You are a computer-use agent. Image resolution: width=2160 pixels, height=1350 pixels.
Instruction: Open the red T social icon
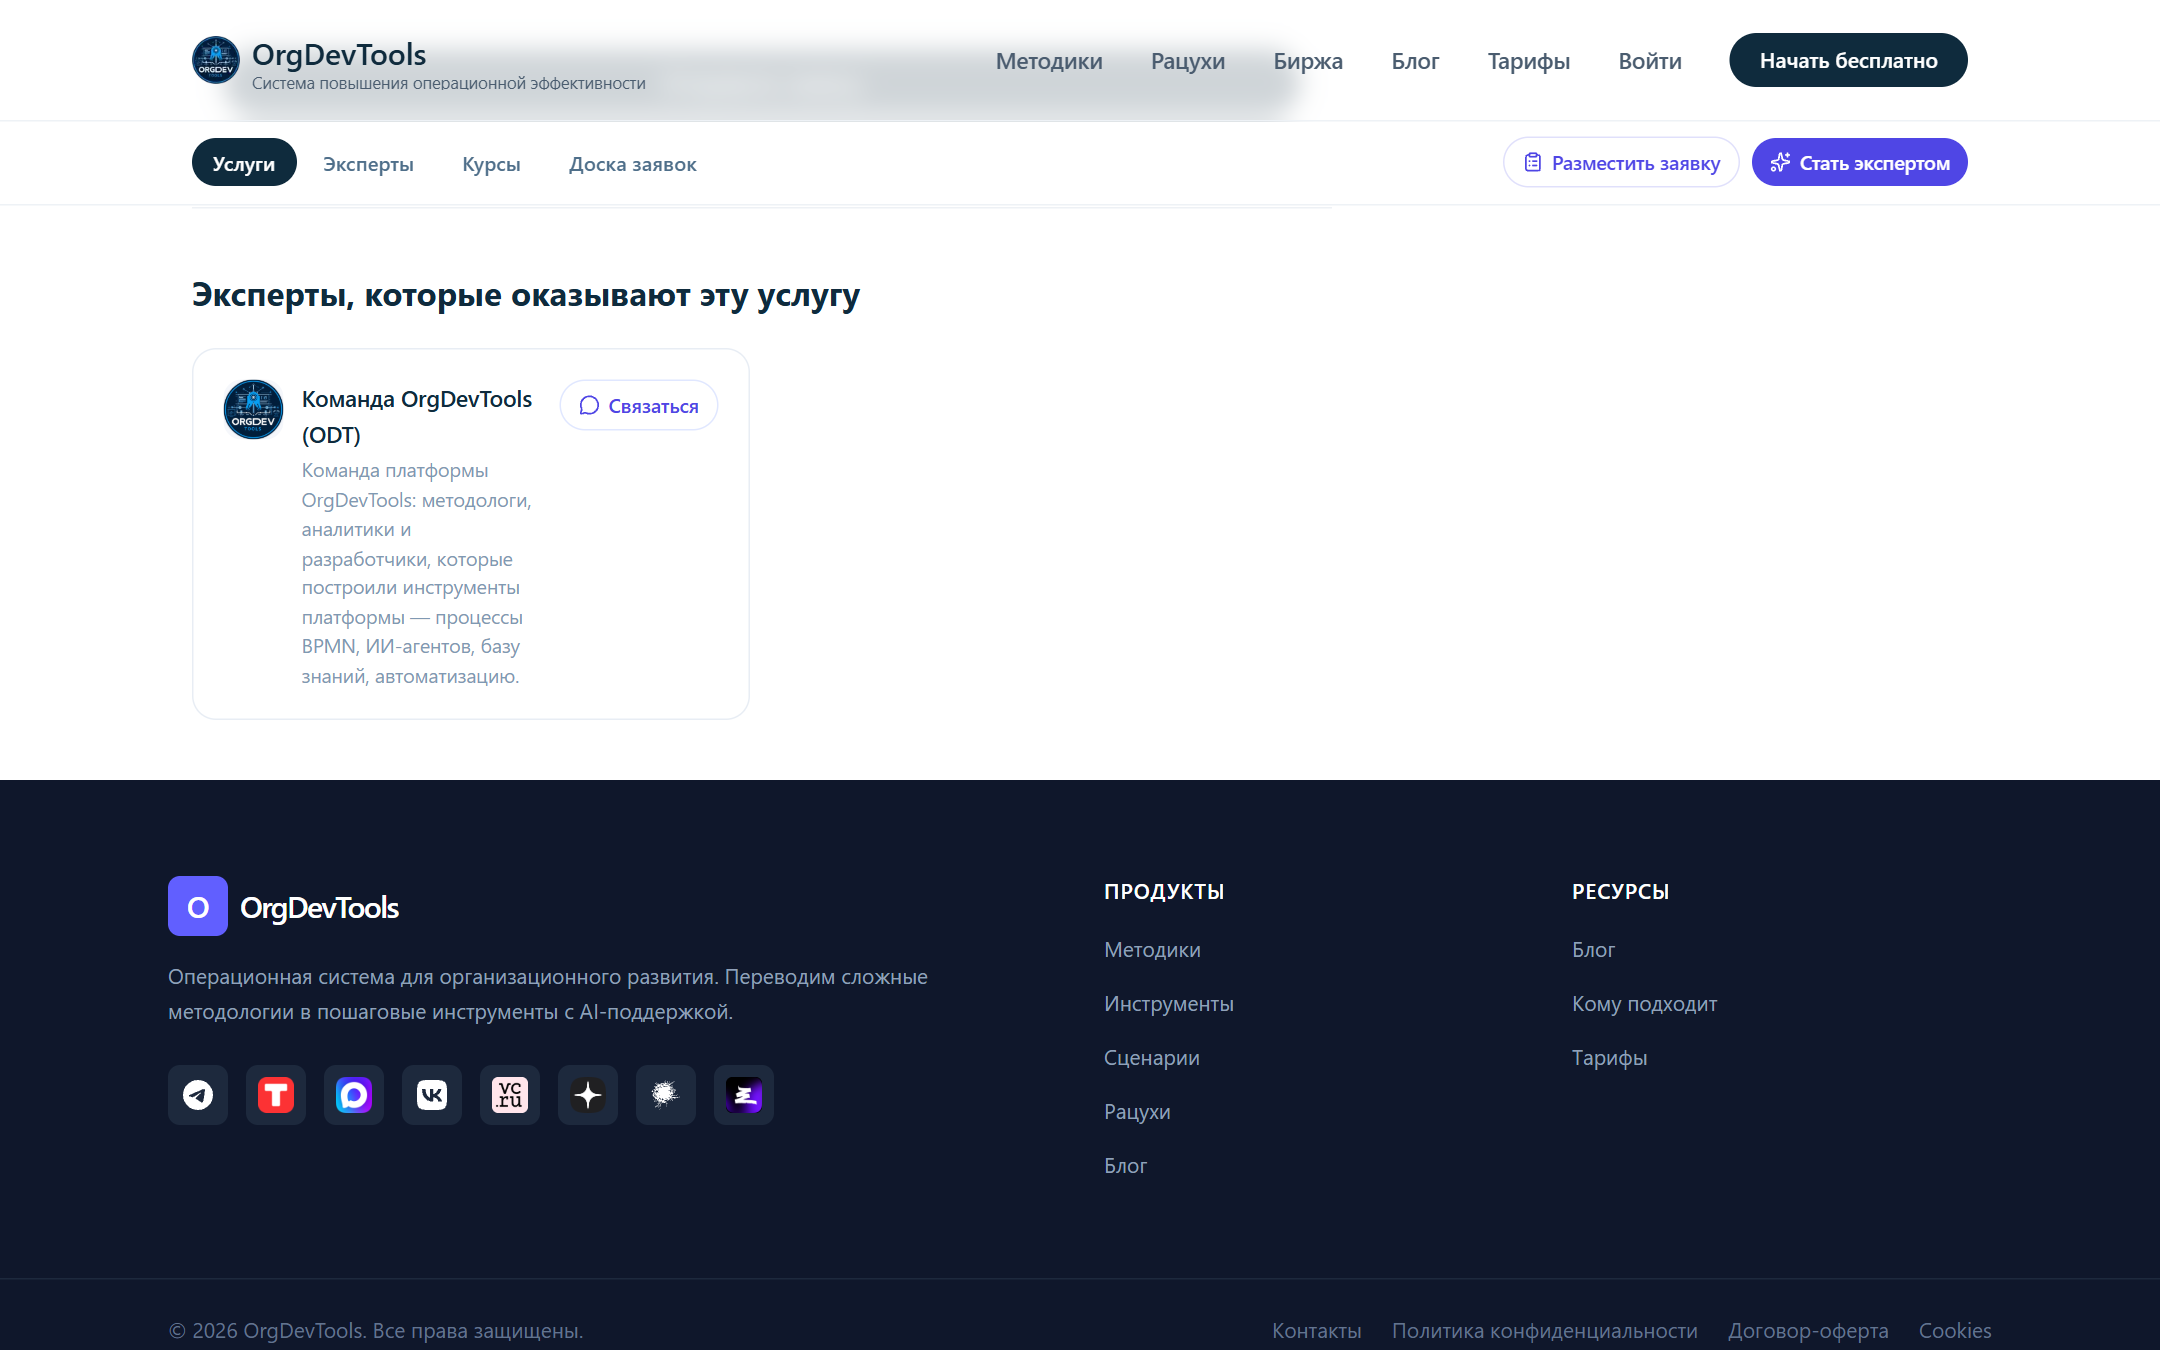[x=276, y=1095]
